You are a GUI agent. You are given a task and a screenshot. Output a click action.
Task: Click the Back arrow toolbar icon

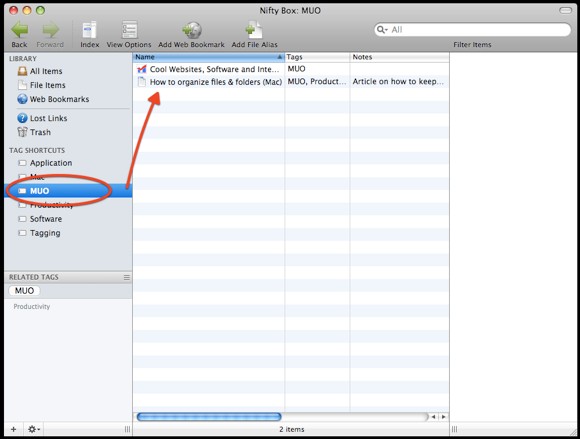pos(20,30)
